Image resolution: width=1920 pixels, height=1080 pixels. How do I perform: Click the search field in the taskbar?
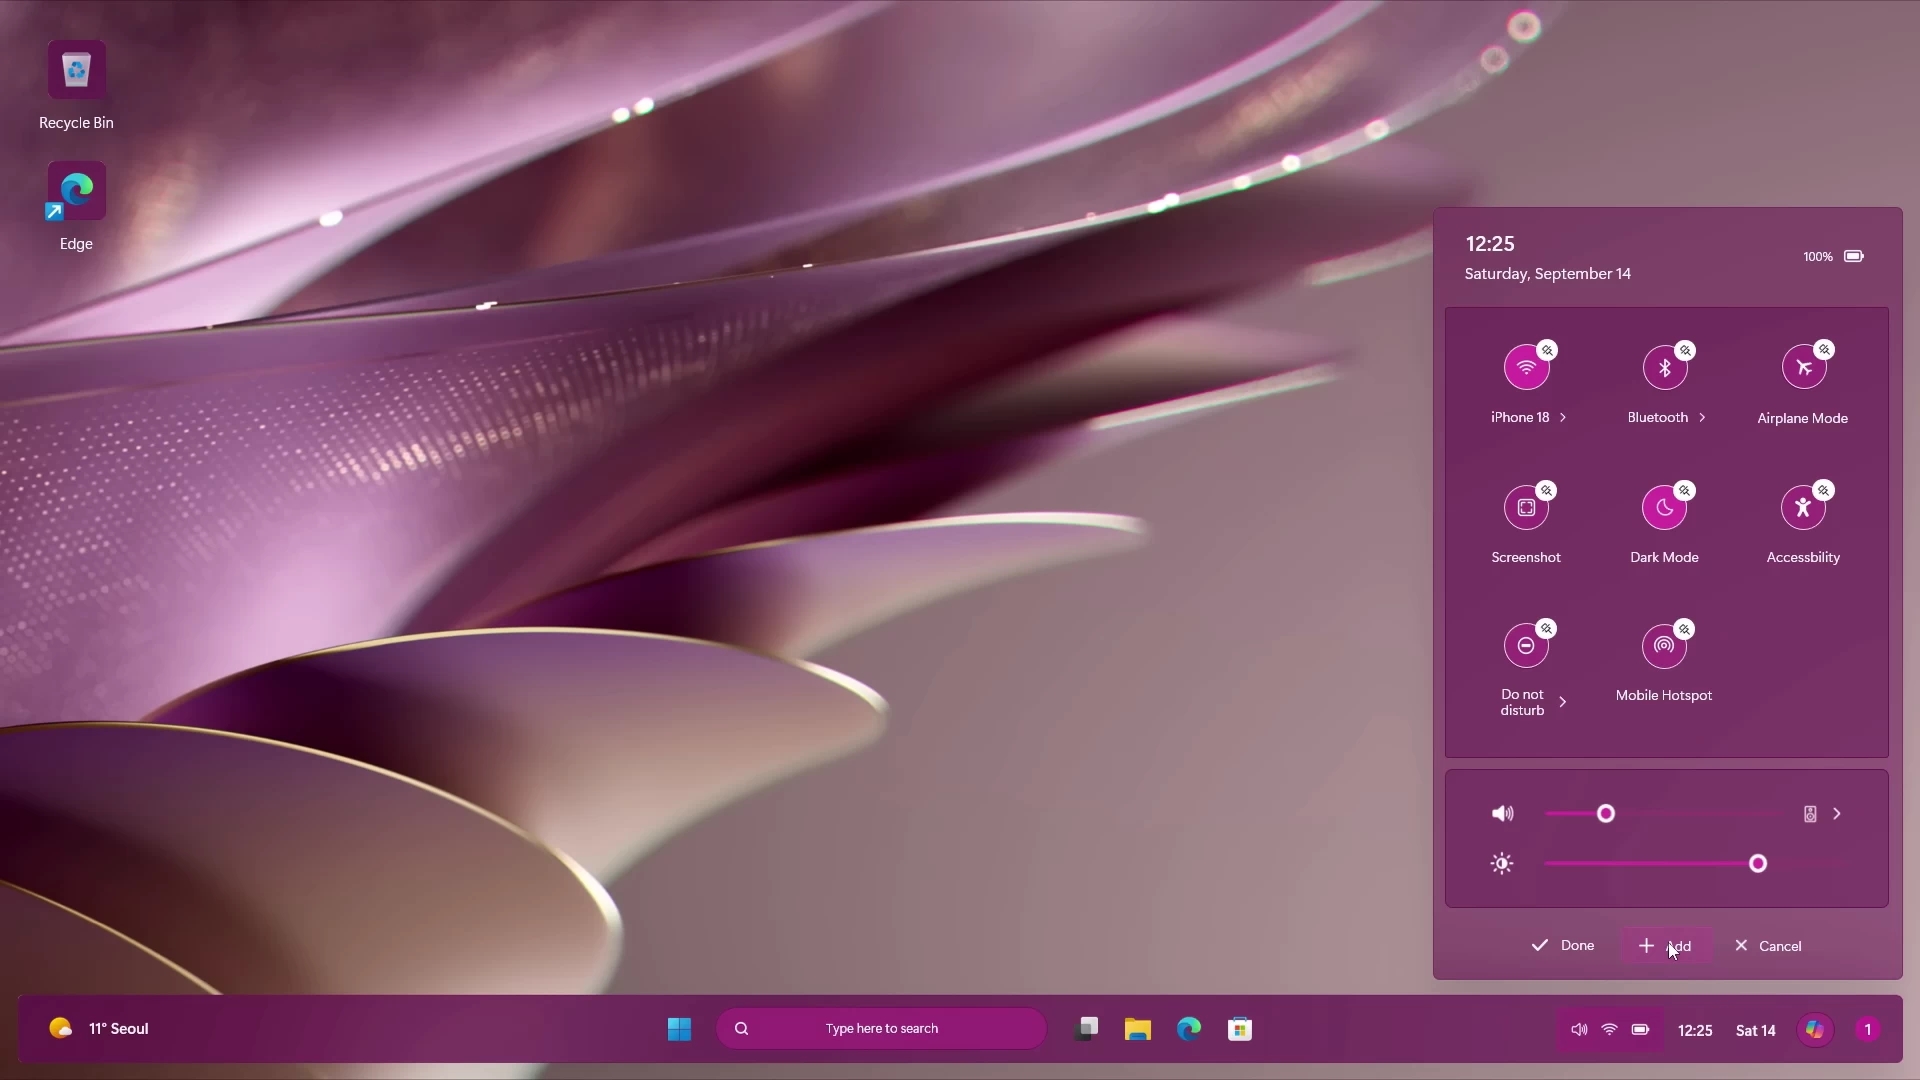(x=880, y=1028)
